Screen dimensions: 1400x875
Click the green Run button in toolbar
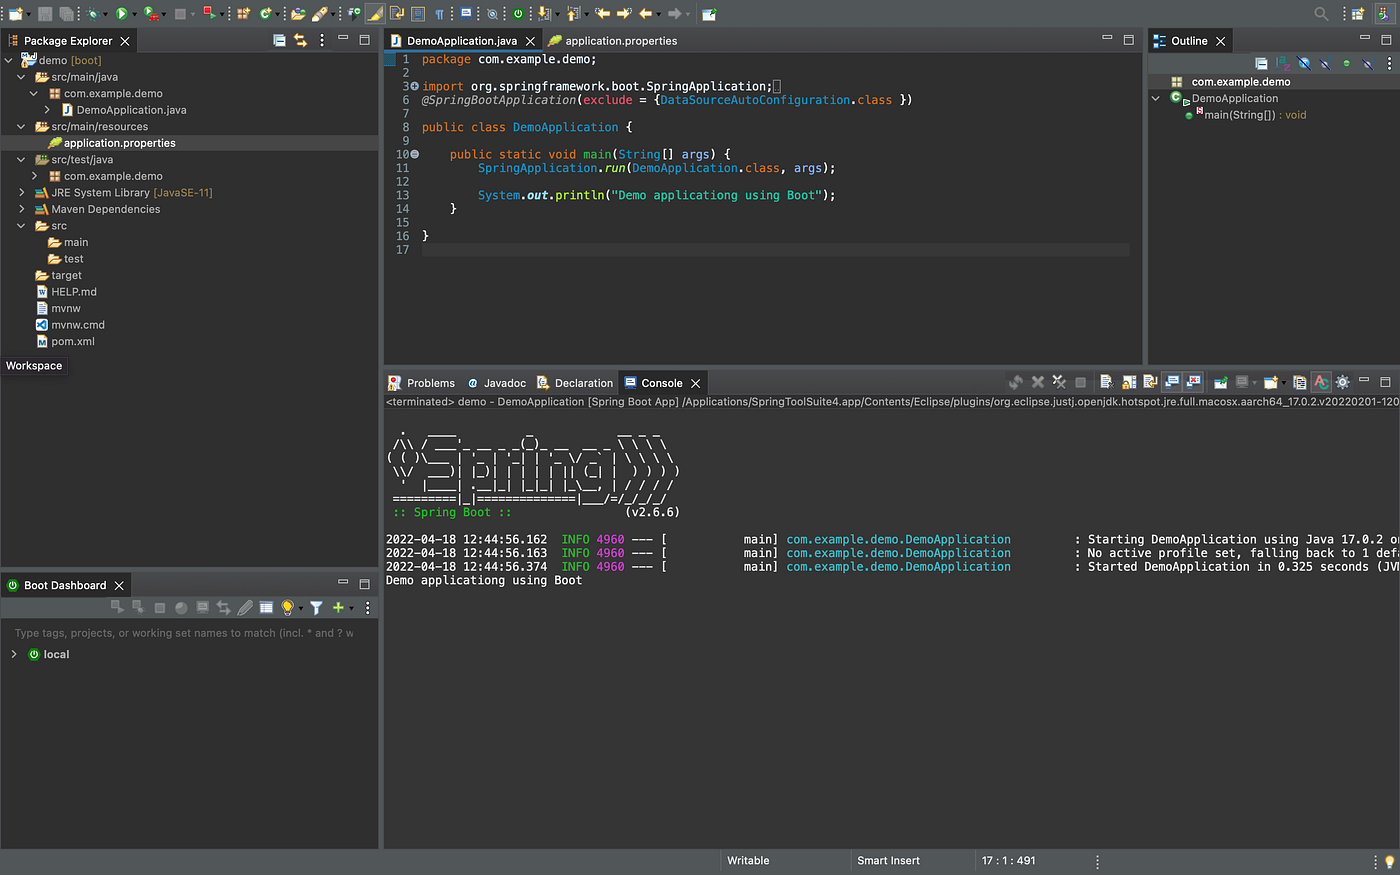coord(121,14)
